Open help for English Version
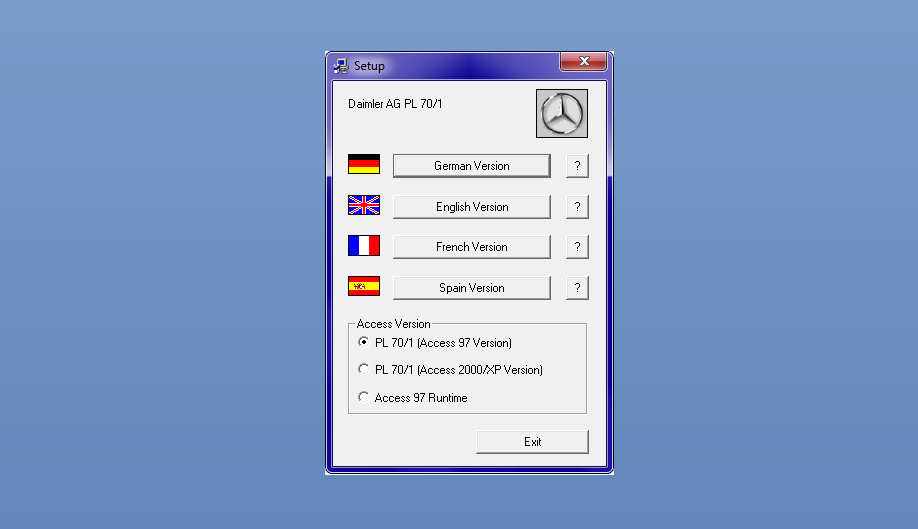This screenshot has height=529, width=918. click(577, 207)
